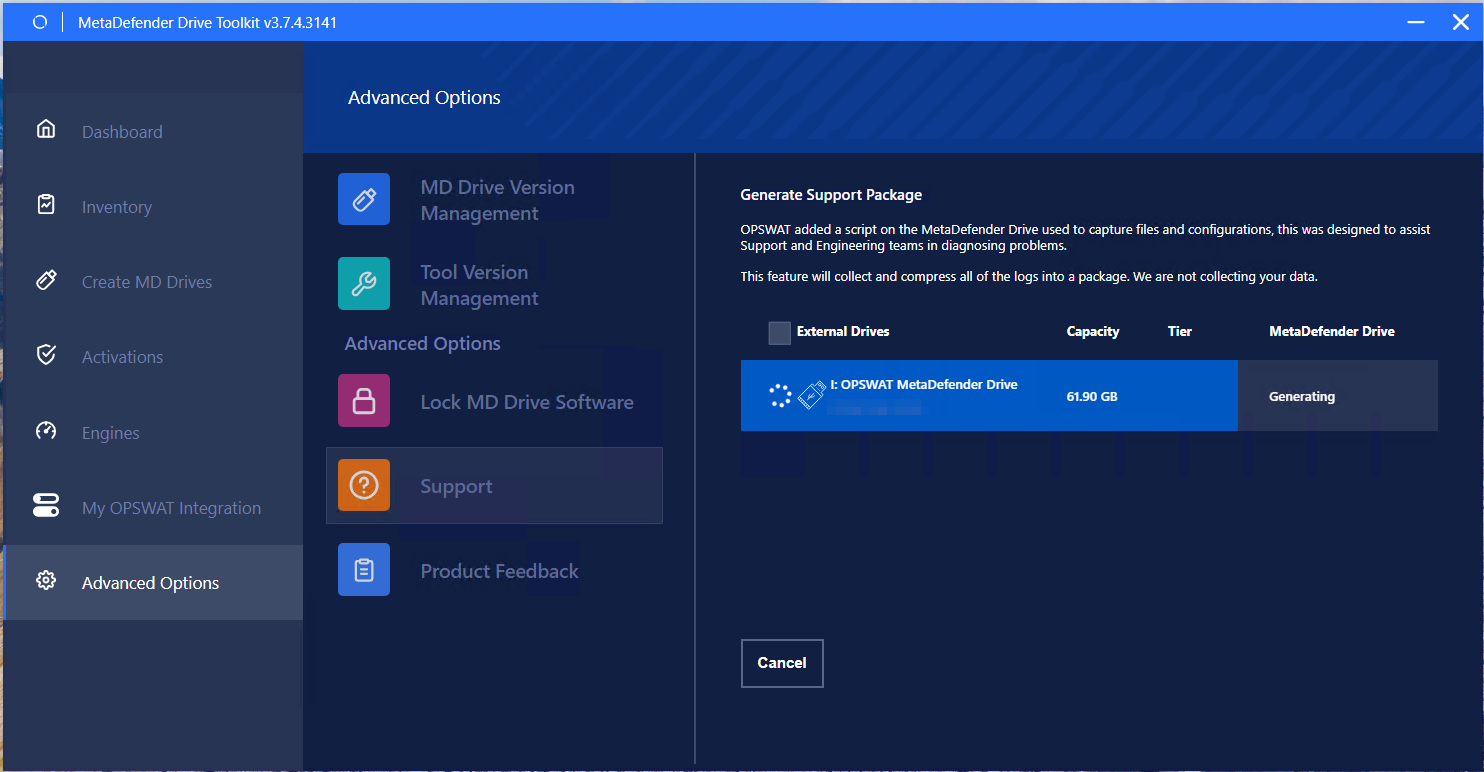Image resolution: width=1484 pixels, height=772 pixels.
Task: Open Tool Version Management option
Action: (494, 284)
